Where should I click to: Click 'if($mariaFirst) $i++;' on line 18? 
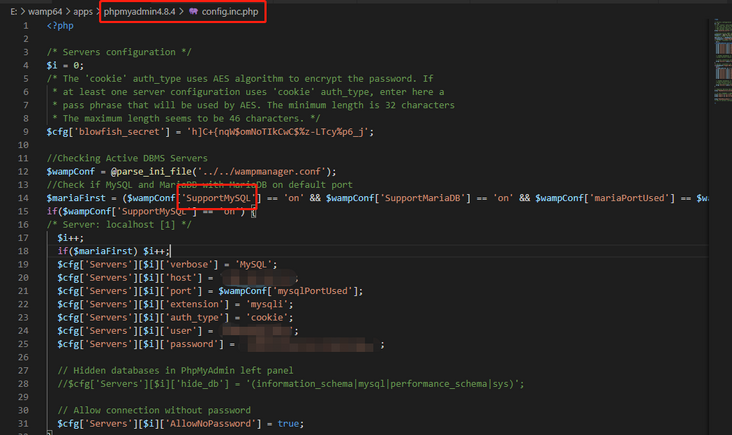pos(113,251)
